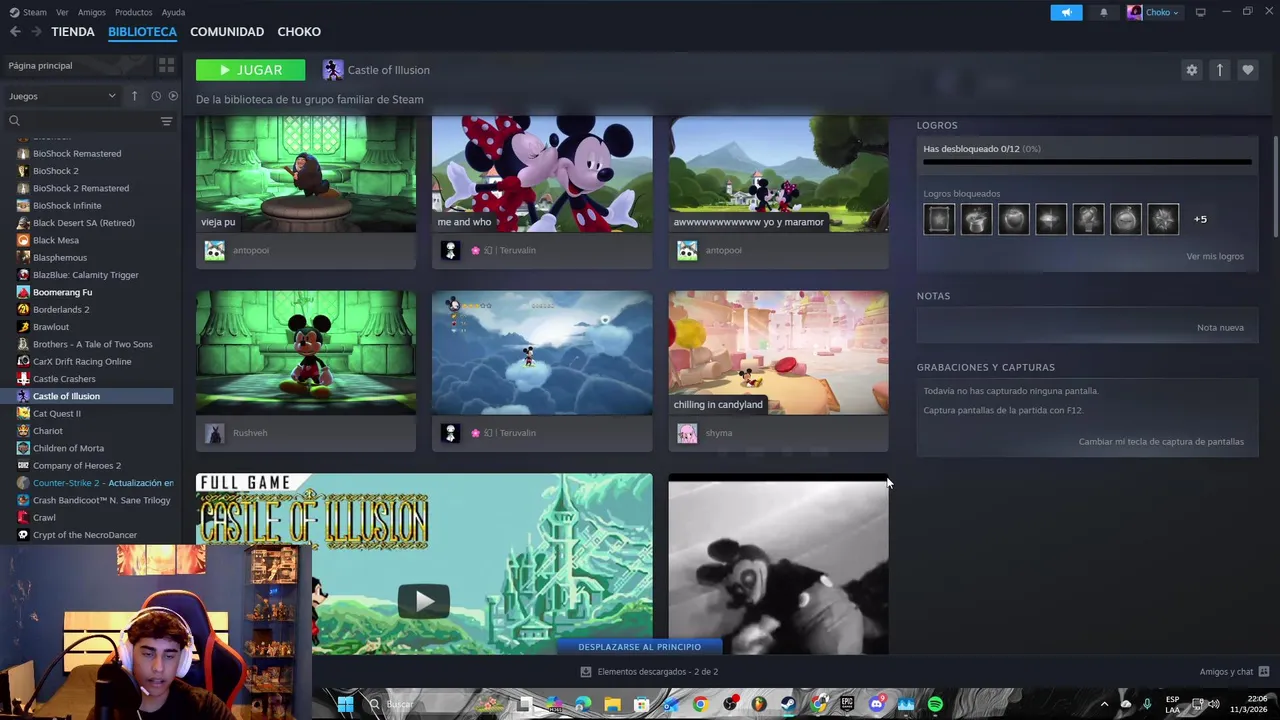This screenshot has height=720, width=1280.
Task: Add game to favorites with heart icon
Action: pyautogui.click(x=1247, y=70)
